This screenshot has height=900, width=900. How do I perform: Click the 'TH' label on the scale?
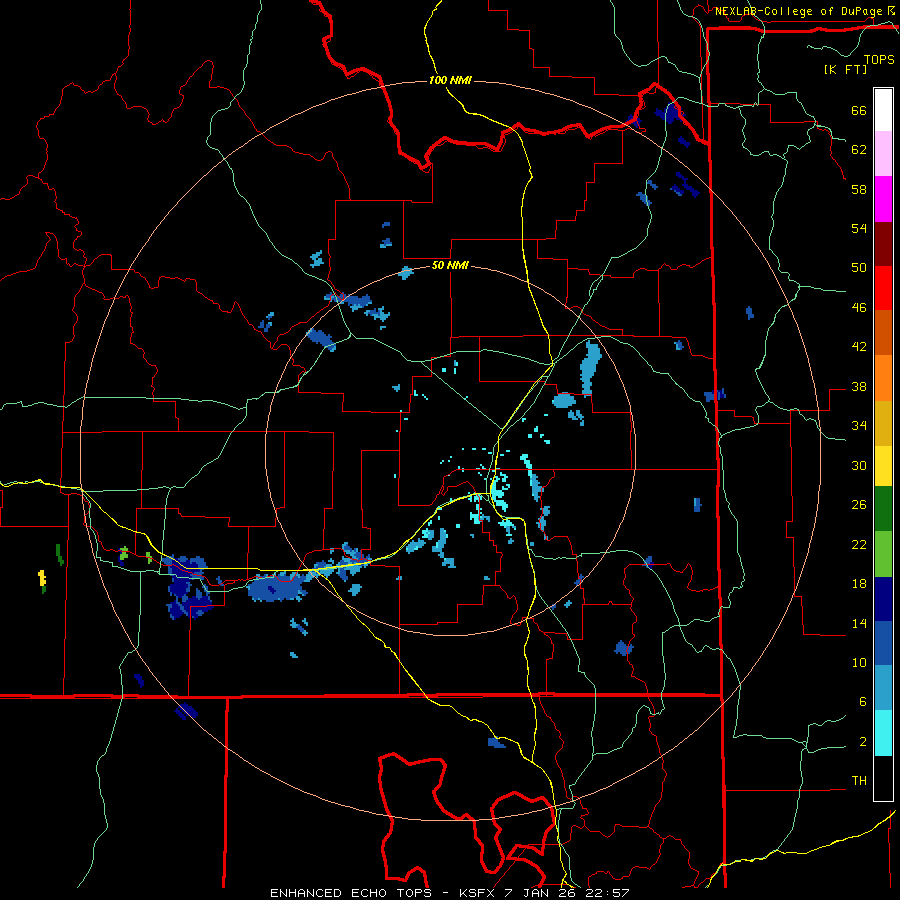coord(859,781)
